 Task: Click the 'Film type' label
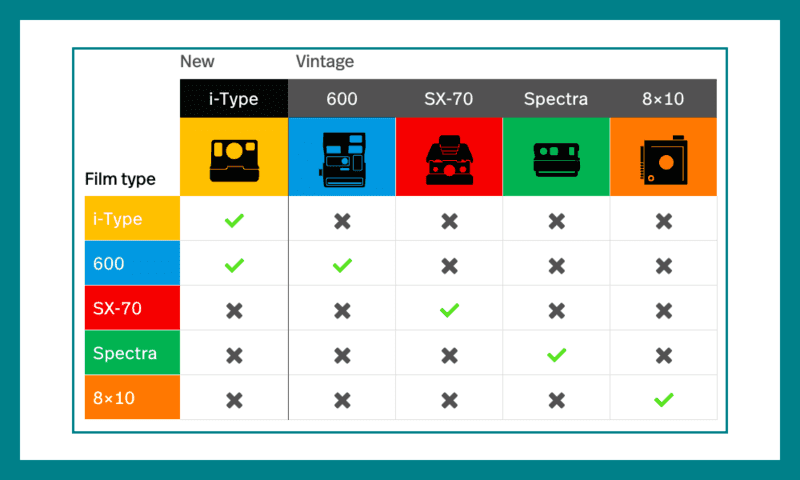120,179
